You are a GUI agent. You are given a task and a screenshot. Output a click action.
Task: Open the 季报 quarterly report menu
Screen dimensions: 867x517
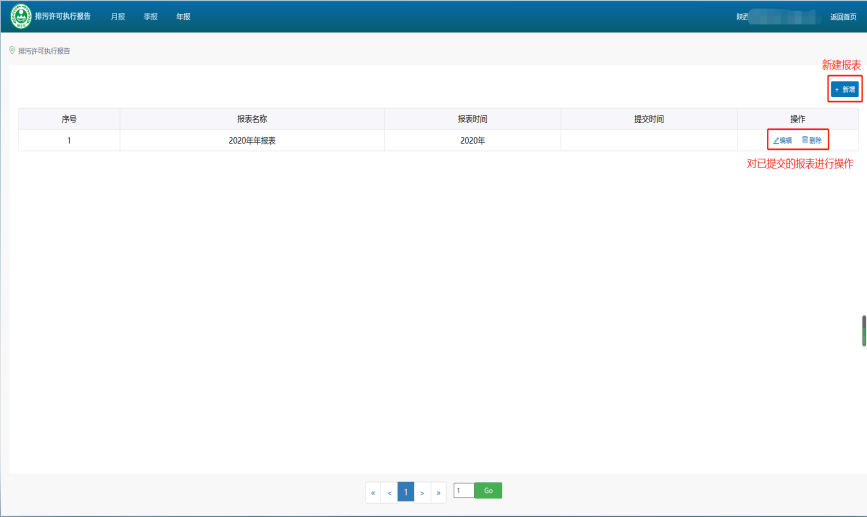coord(150,16)
